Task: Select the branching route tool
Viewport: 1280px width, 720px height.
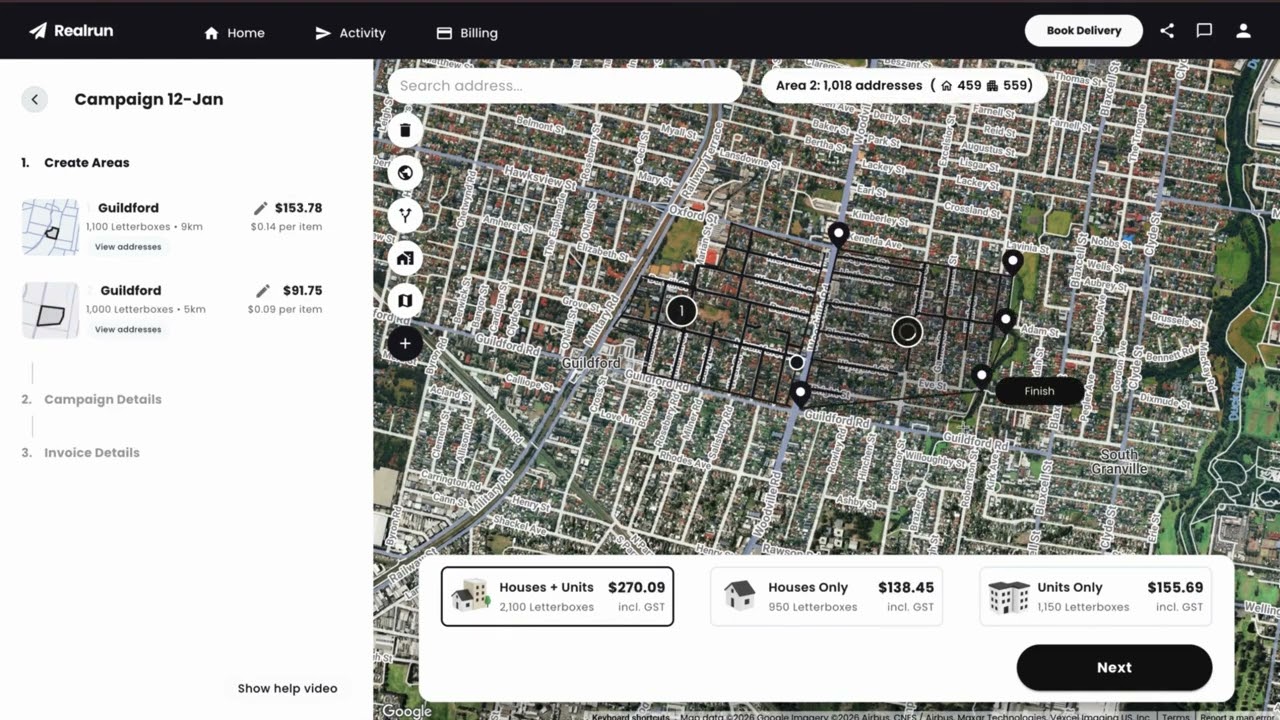Action: tap(405, 215)
